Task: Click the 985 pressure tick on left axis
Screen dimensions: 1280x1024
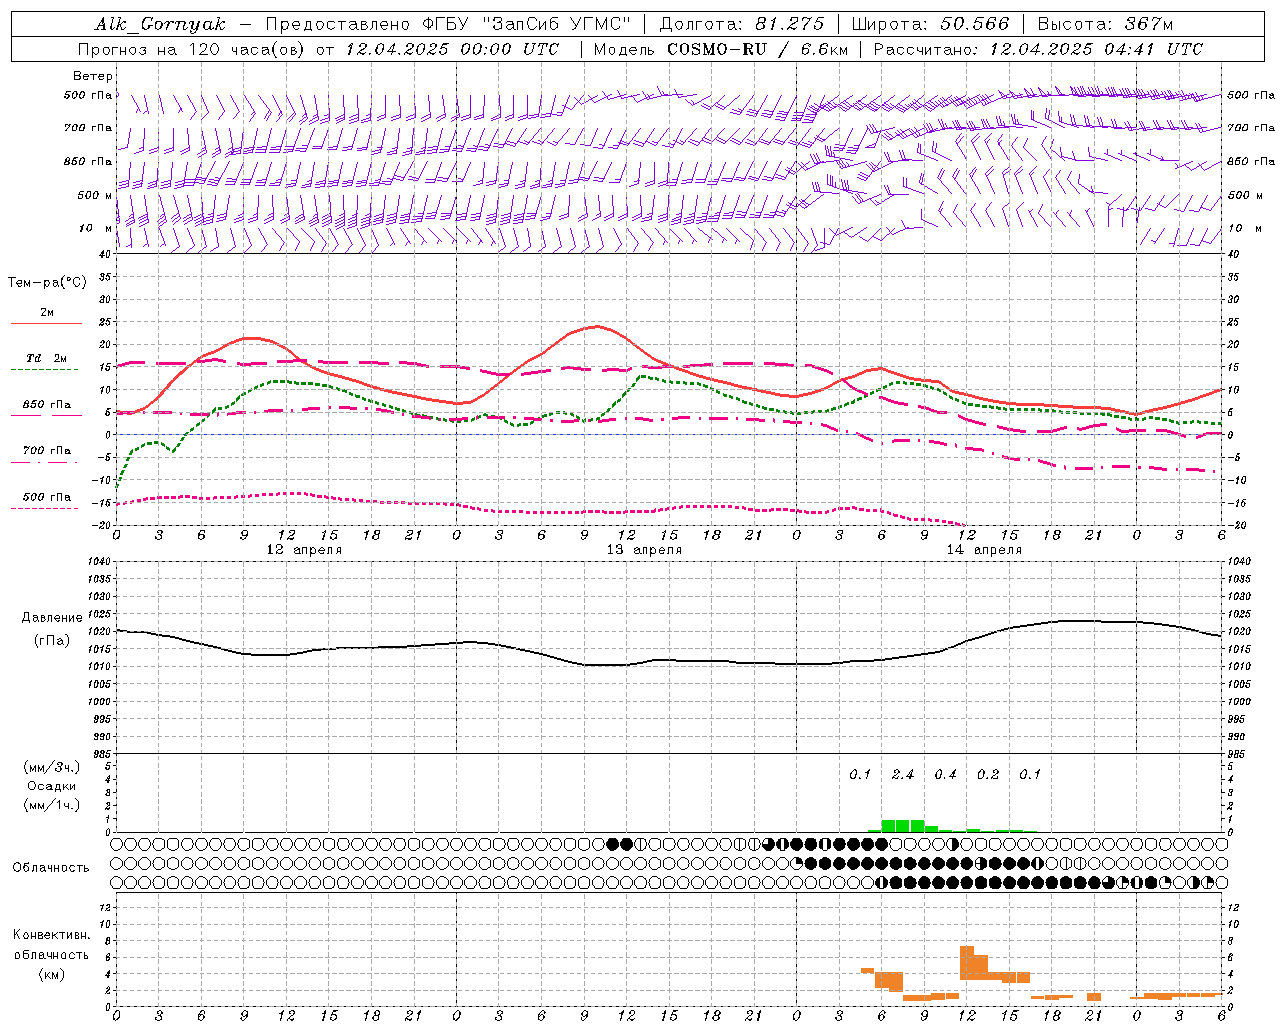Action: point(101,754)
